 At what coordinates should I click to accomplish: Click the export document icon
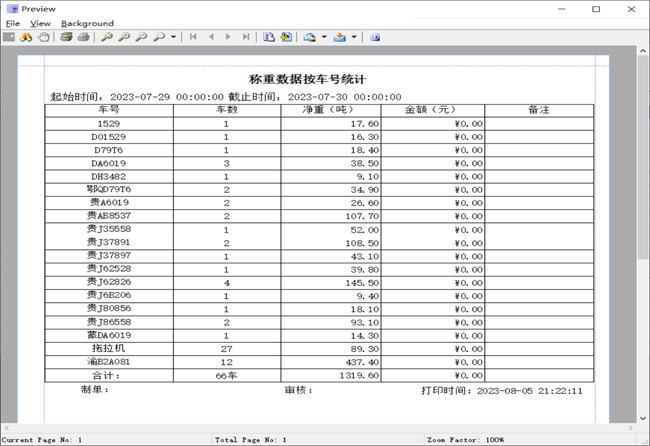[310, 37]
